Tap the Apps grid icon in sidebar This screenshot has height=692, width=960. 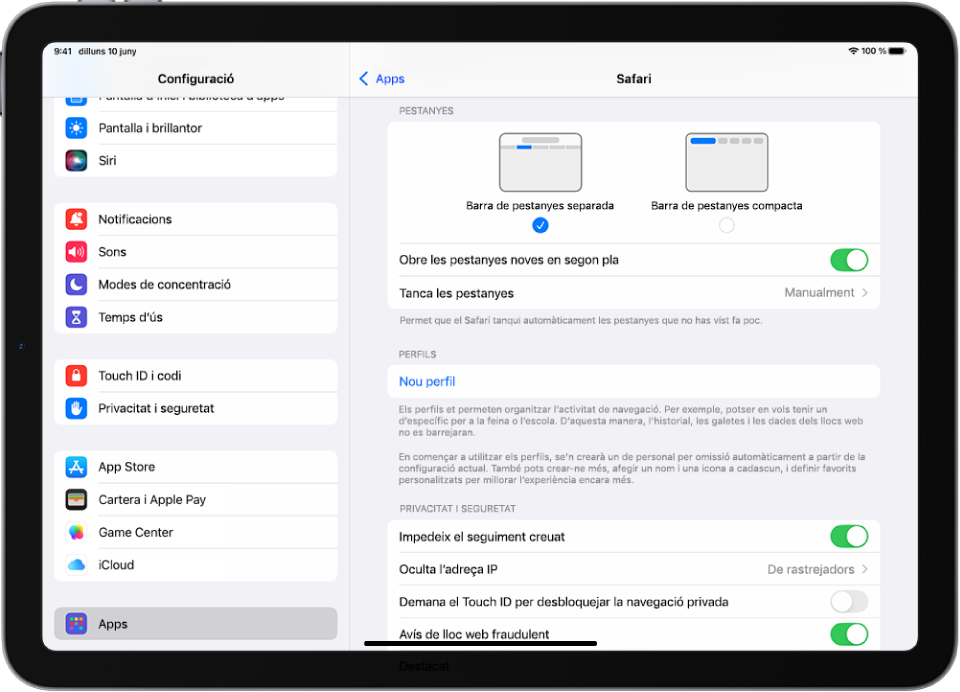(76, 624)
